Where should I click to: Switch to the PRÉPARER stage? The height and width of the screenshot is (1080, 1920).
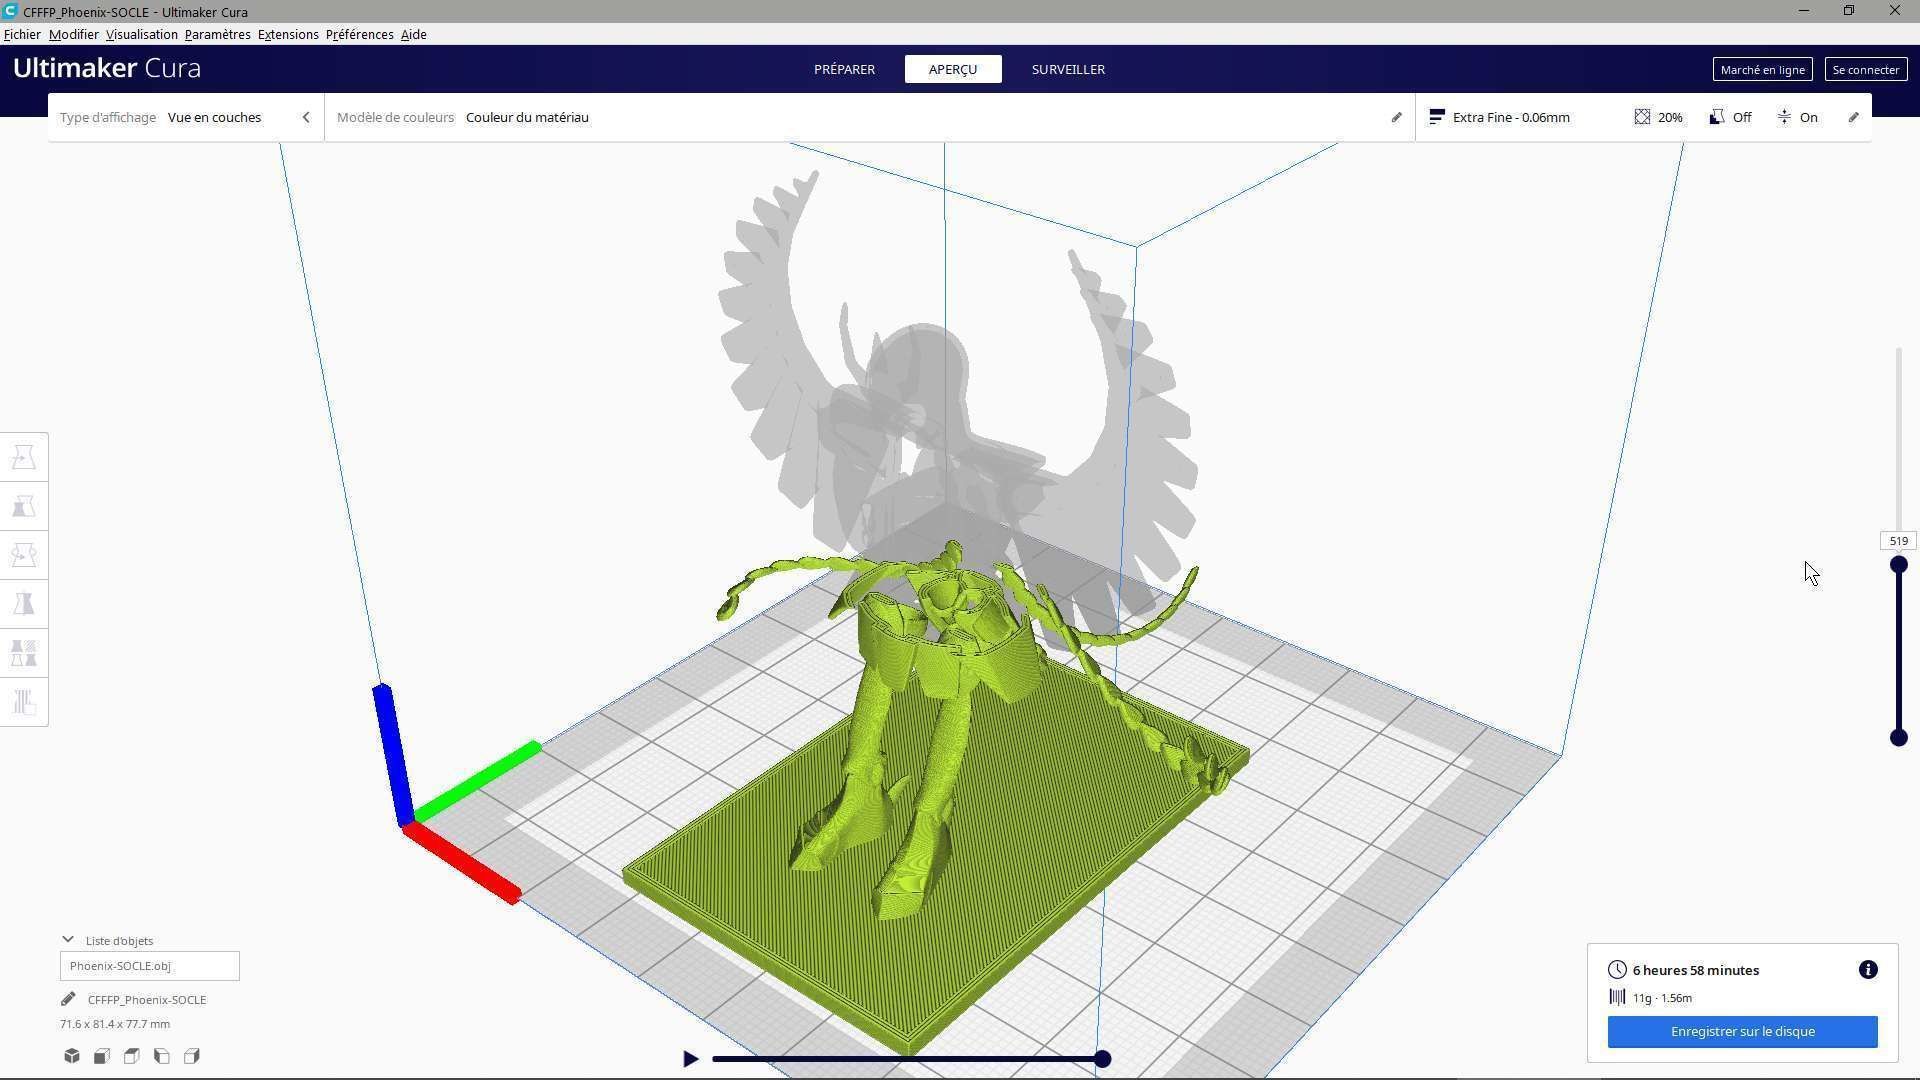[x=844, y=69]
